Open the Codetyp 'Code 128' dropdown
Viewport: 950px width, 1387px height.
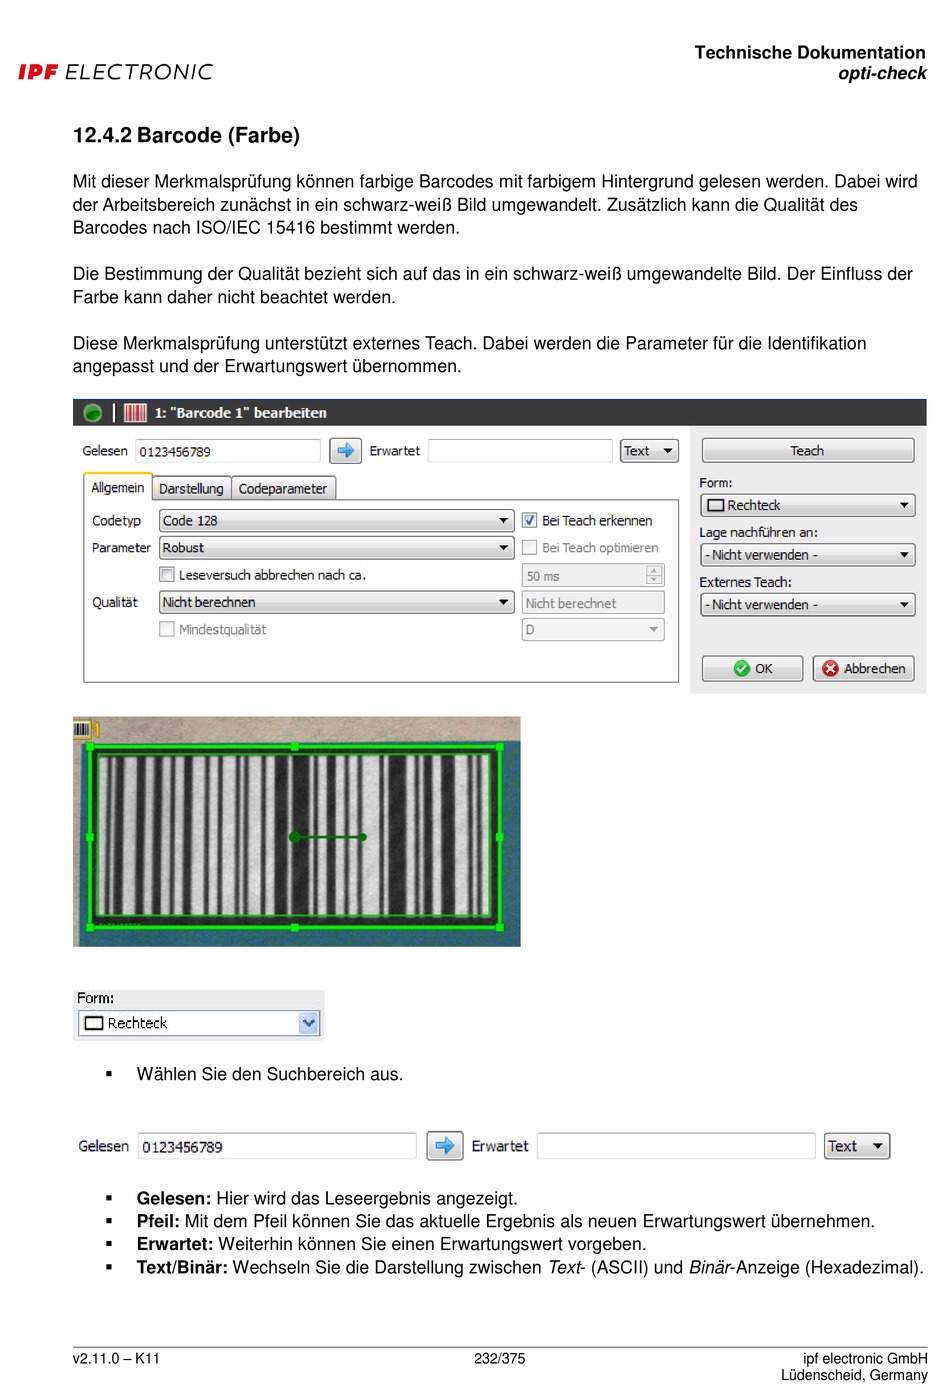coord(337,520)
